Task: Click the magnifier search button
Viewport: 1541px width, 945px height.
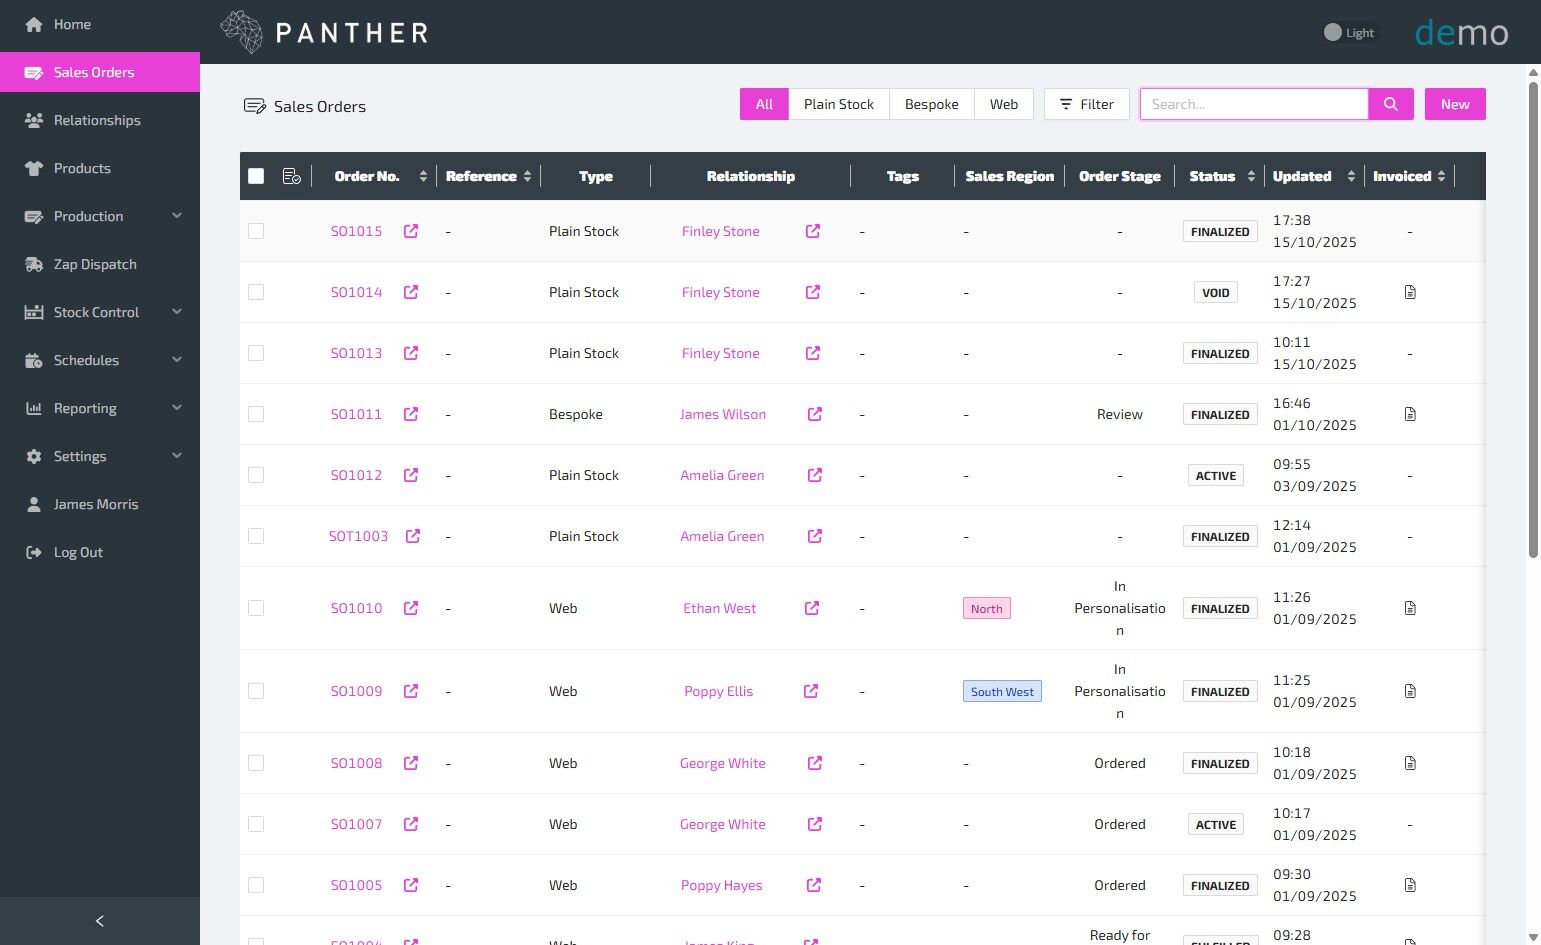Action: [1391, 104]
